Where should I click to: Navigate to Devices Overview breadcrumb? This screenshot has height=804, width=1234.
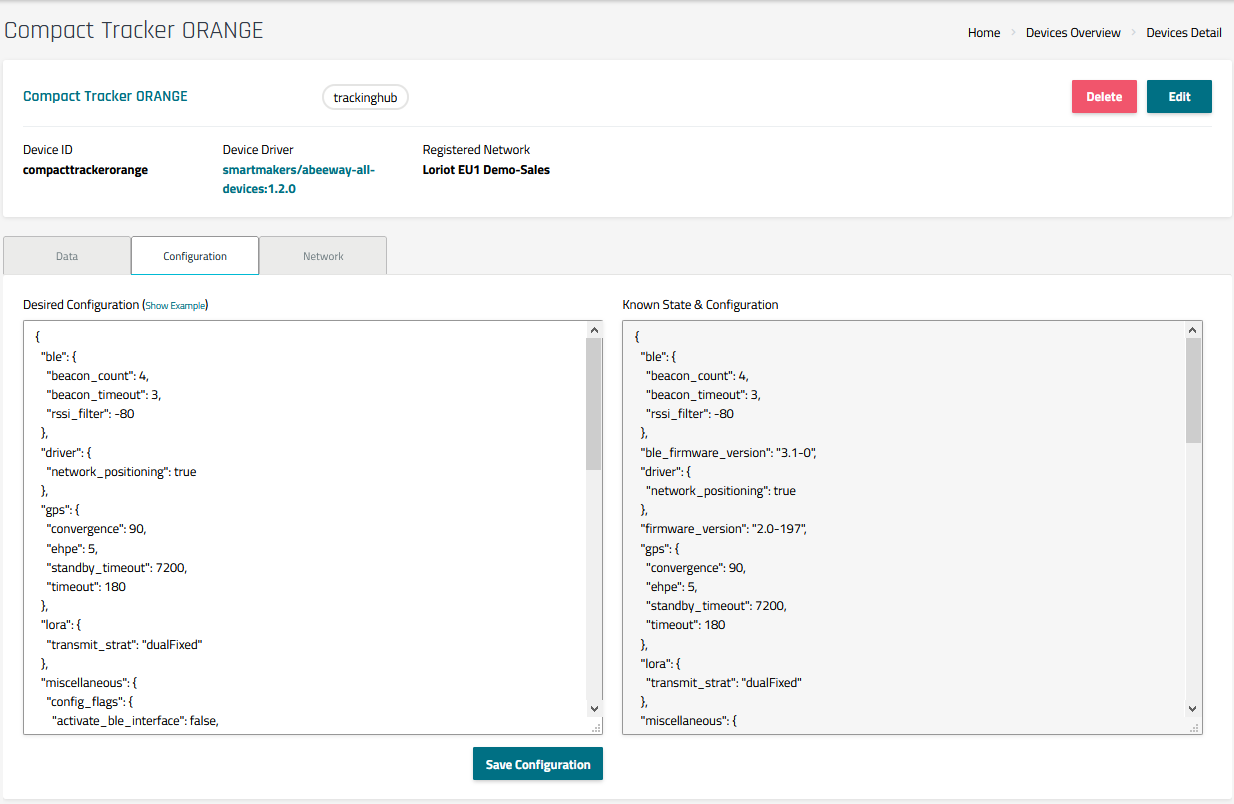pyautogui.click(x=1073, y=33)
